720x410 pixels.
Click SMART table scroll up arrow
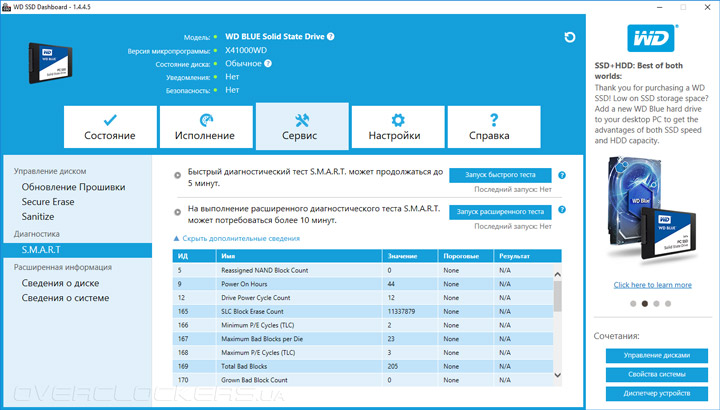click(557, 274)
